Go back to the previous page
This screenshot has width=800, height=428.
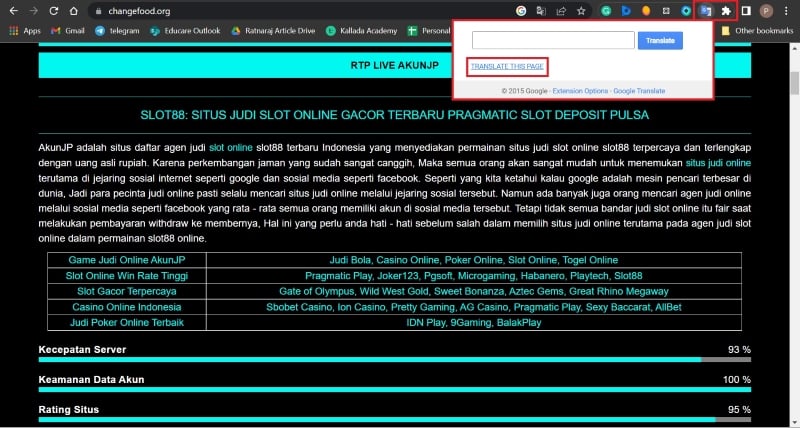coord(14,11)
